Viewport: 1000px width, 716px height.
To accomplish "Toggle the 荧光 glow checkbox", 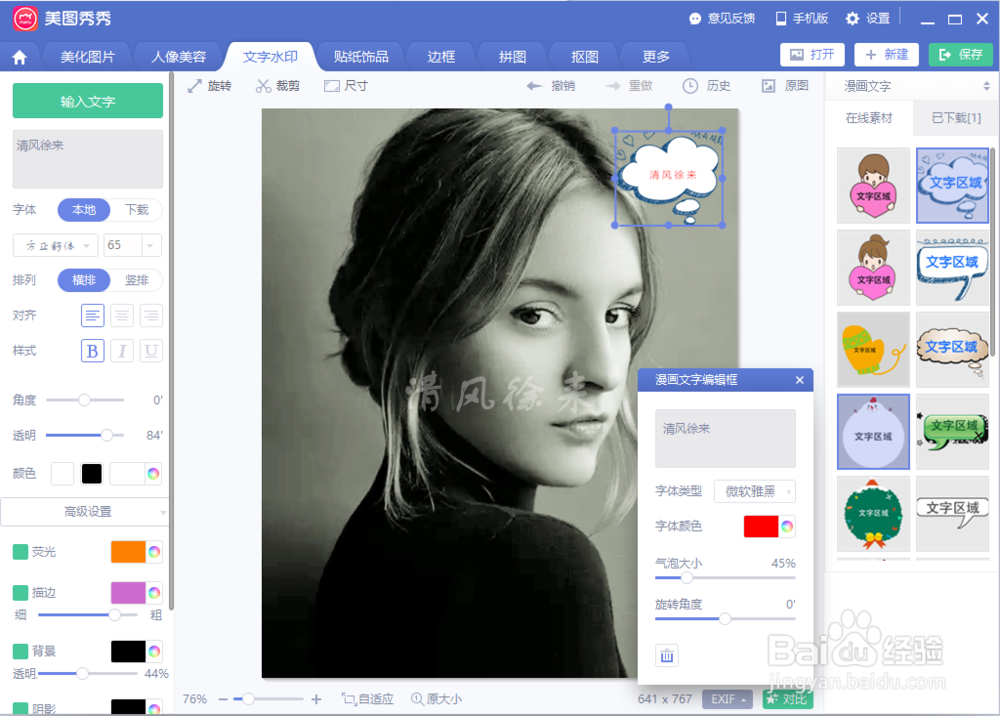I will [23, 551].
